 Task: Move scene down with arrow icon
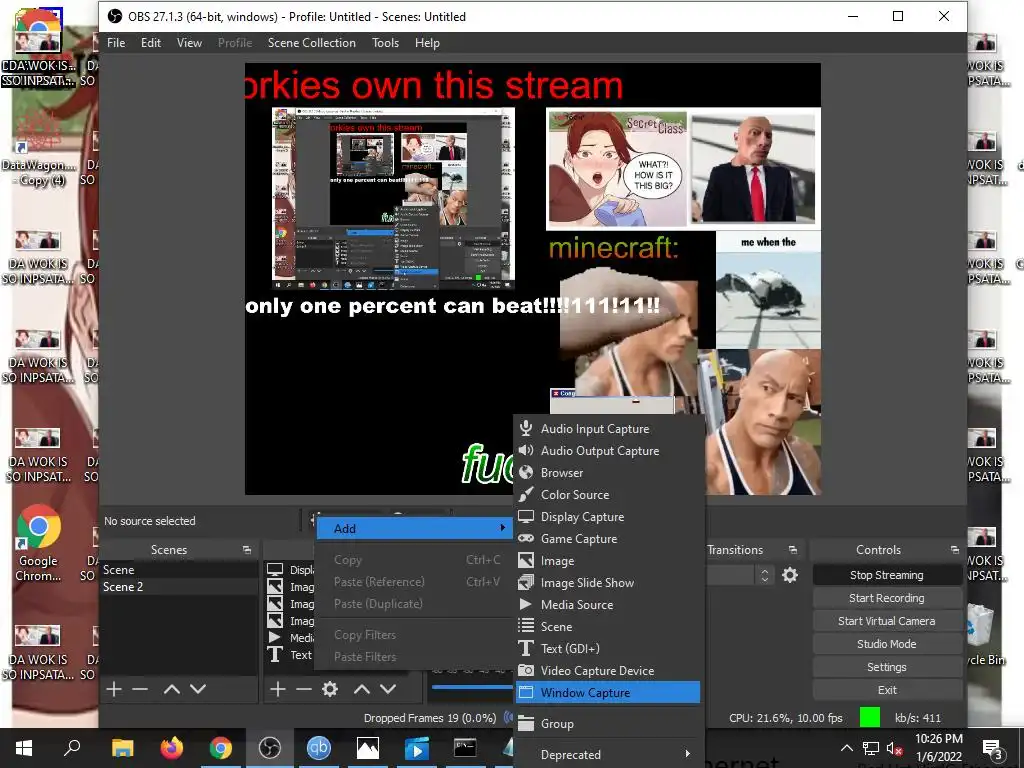tap(198, 689)
